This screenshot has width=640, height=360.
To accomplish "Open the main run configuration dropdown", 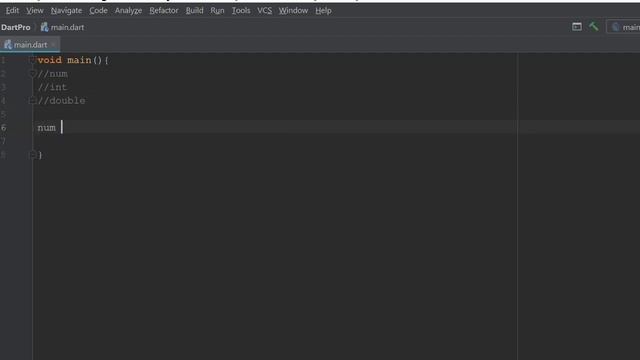I will tap(624, 27).
